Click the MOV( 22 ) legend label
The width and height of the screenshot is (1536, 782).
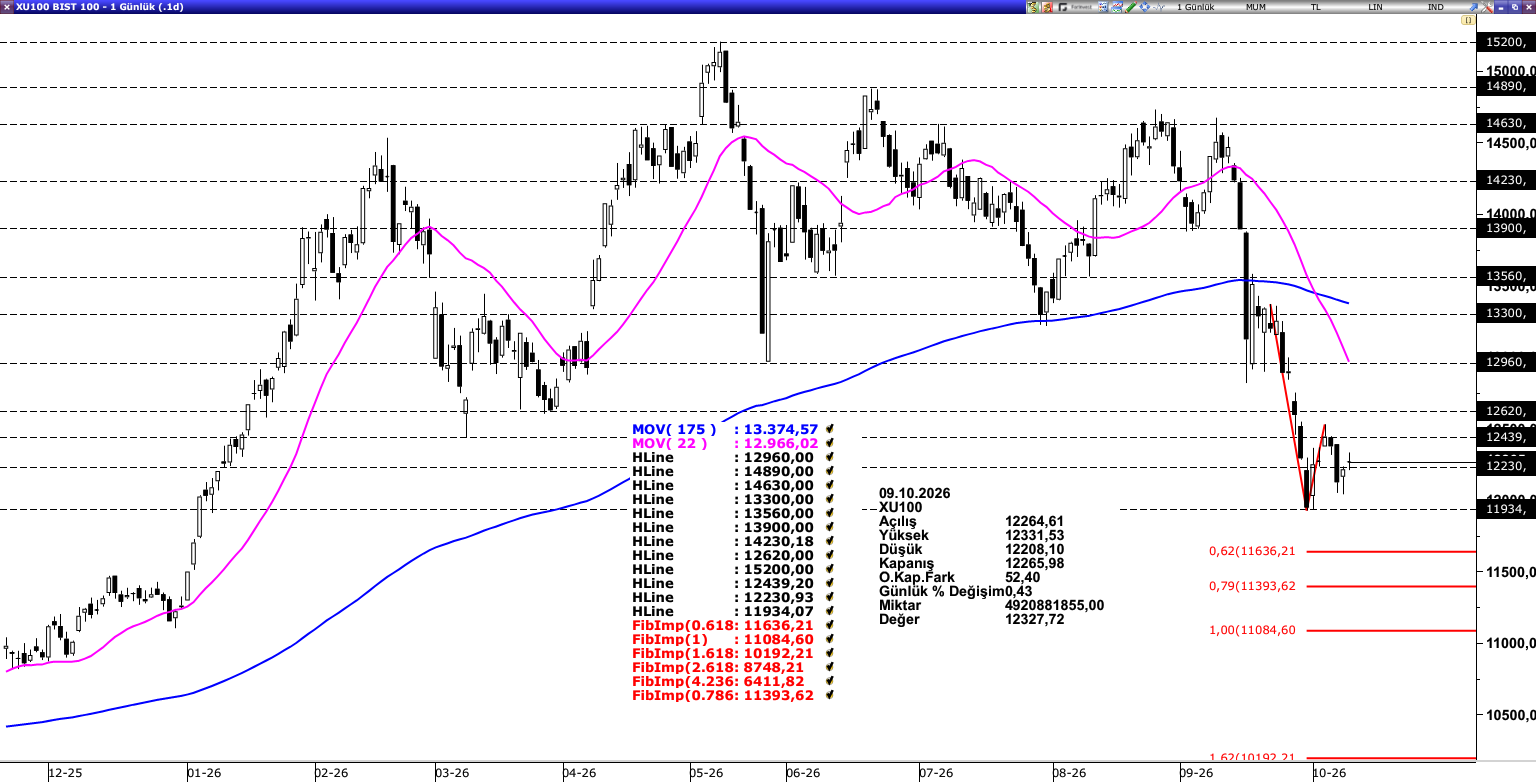(670, 443)
